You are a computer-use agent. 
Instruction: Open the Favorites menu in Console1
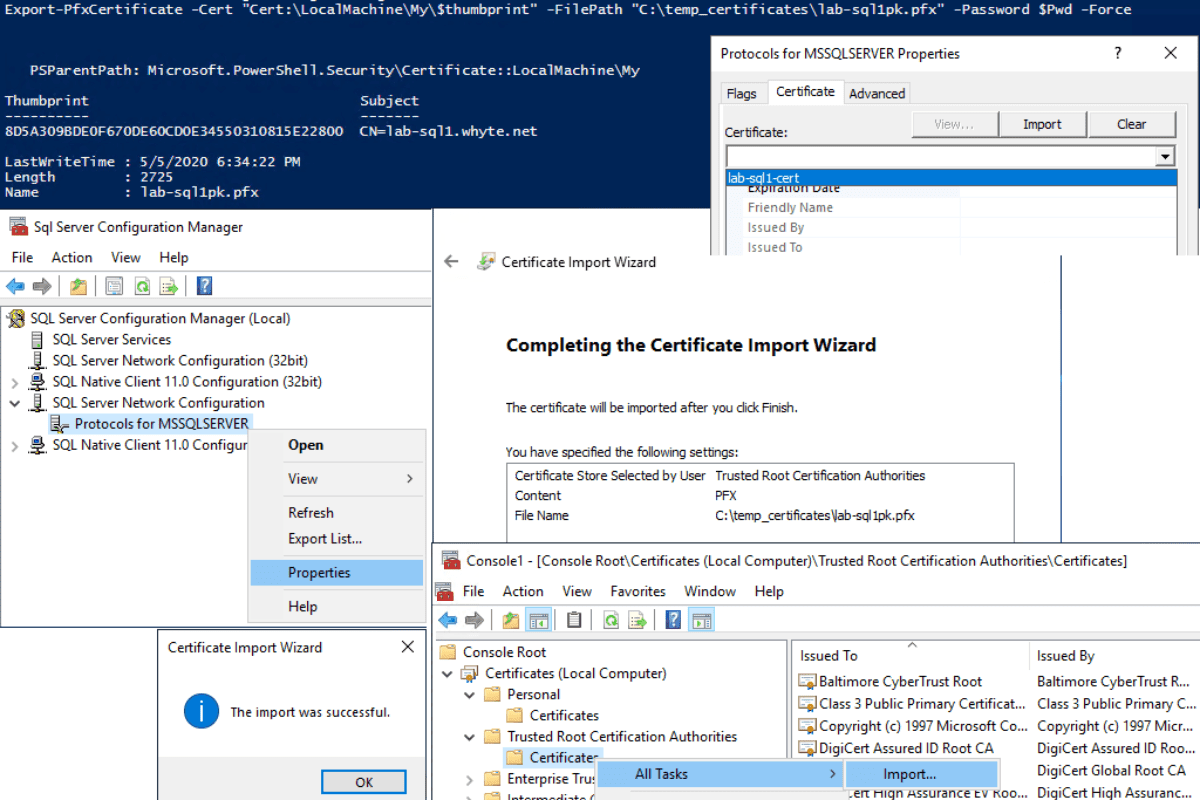pos(638,591)
